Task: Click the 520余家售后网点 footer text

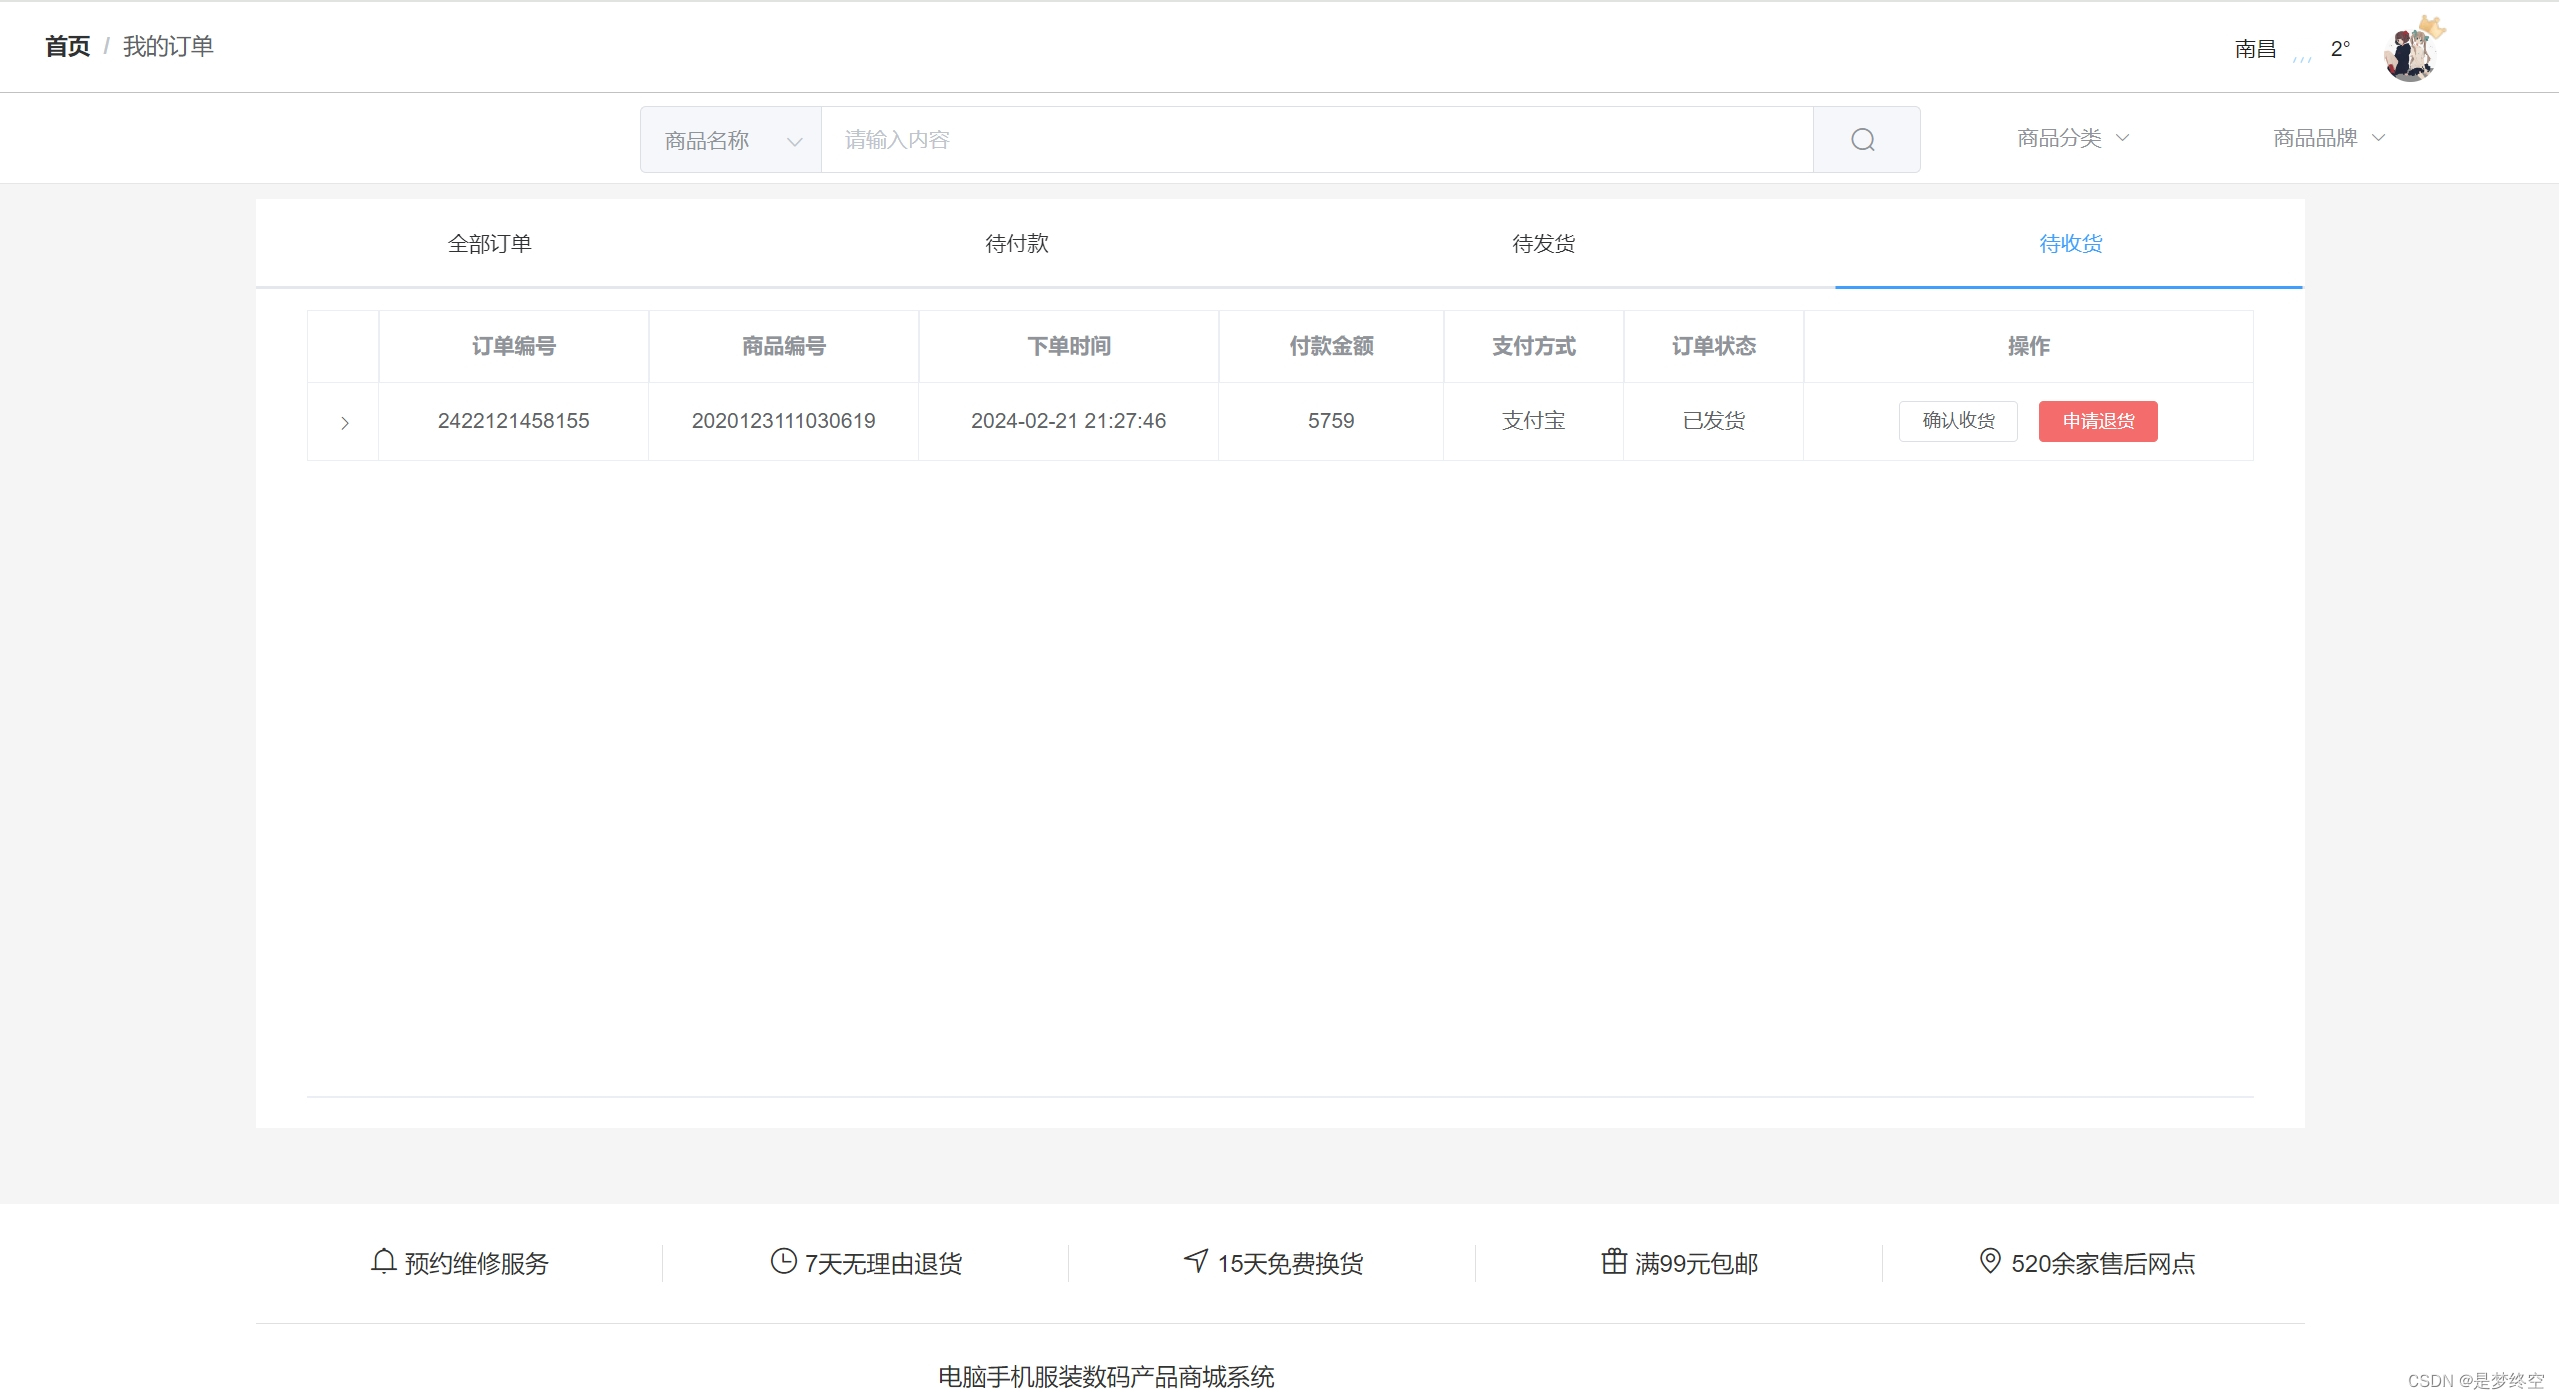Action: pyautogui.click(x=2103, y=1264)
